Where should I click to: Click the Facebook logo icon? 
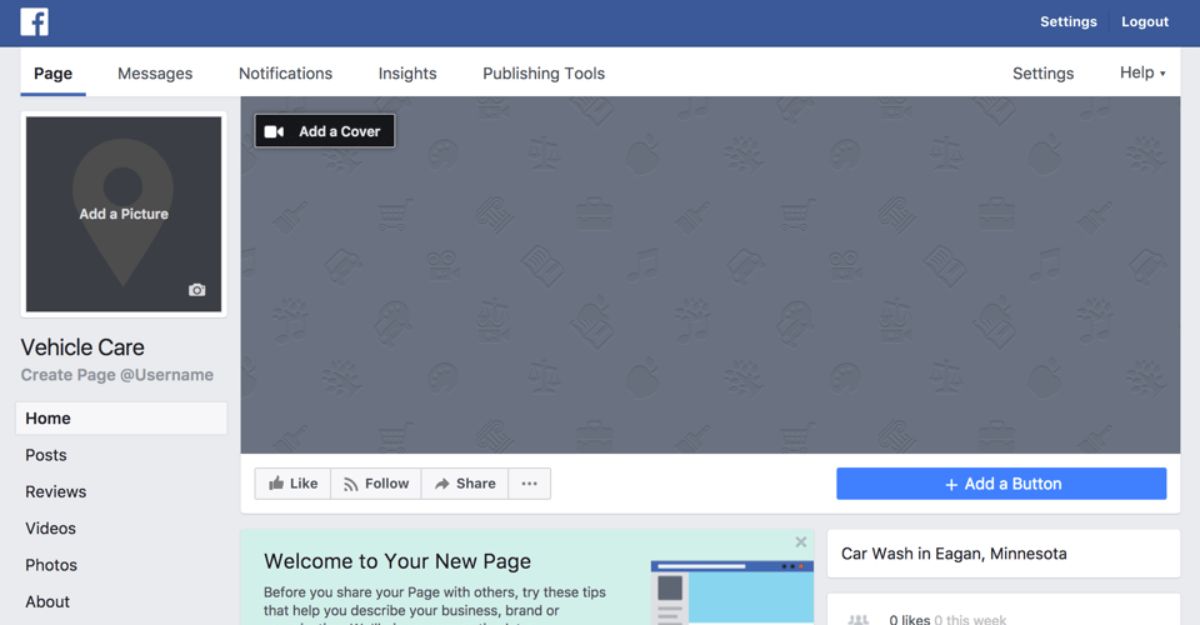pos(34,21)
